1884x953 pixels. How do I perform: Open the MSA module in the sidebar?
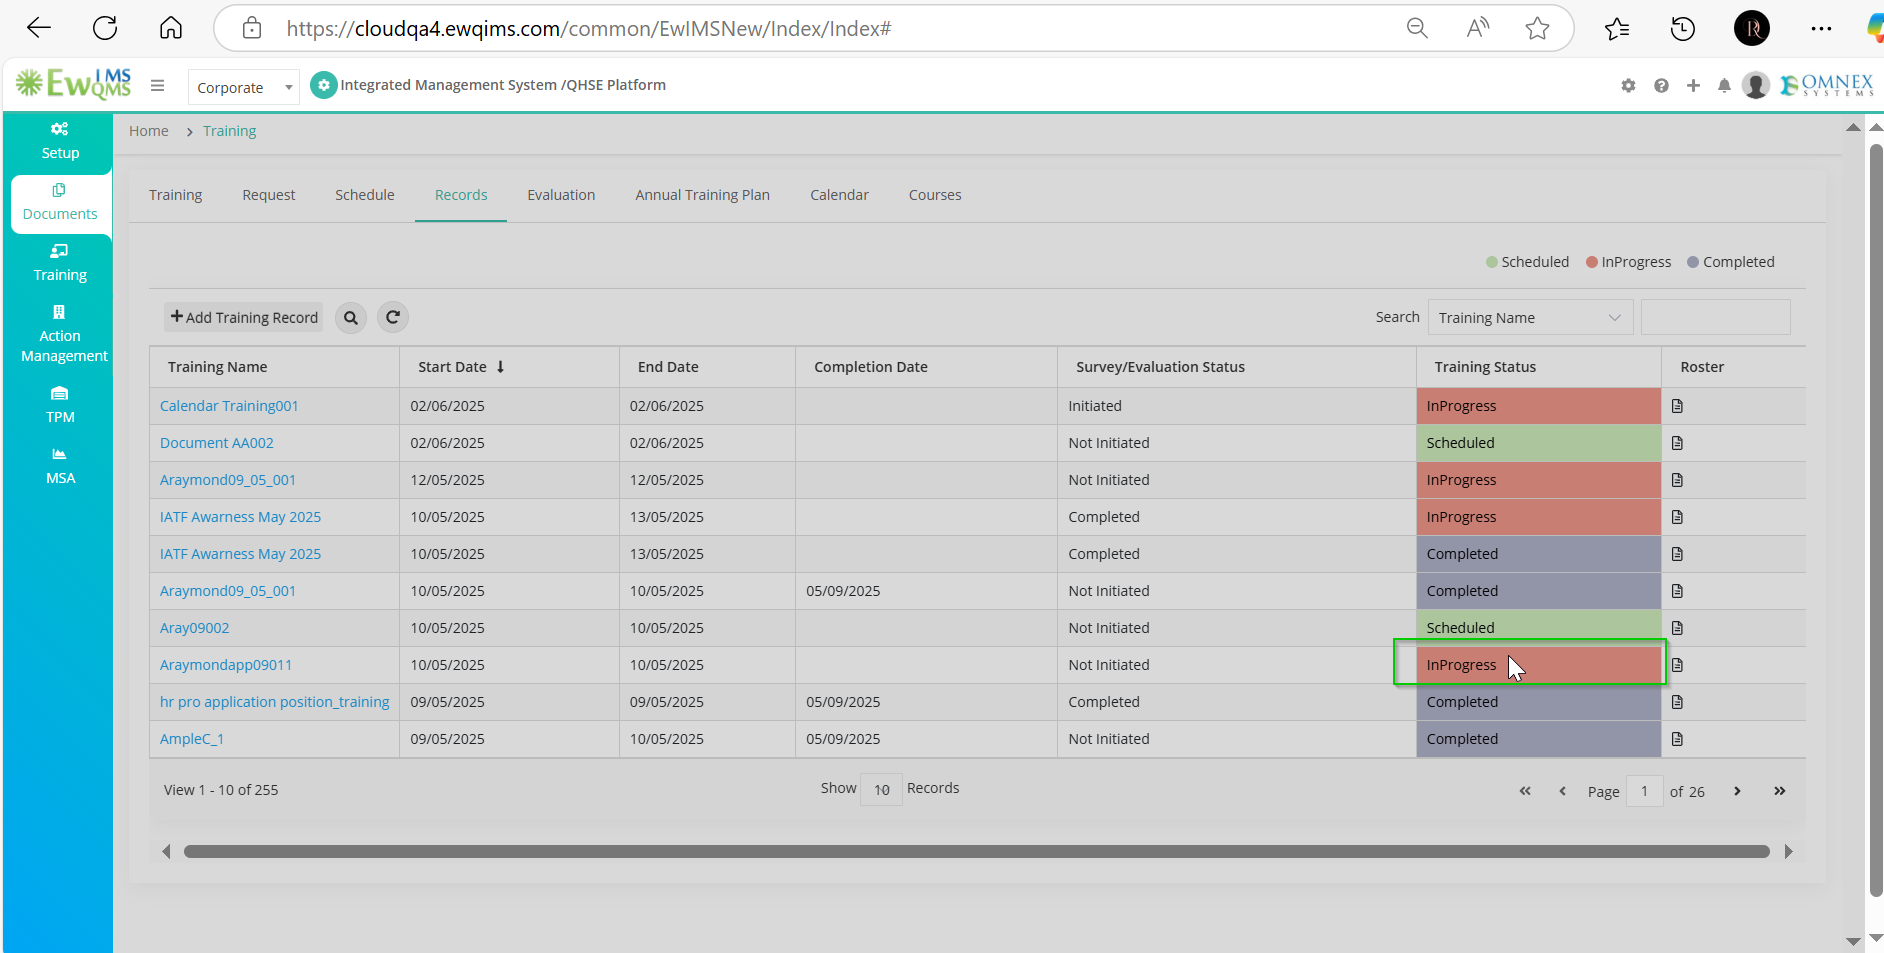pos(60,467)
